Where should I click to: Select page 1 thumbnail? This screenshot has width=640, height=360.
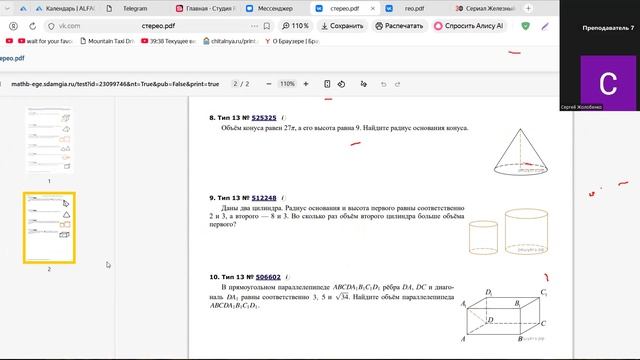[49, 140]
